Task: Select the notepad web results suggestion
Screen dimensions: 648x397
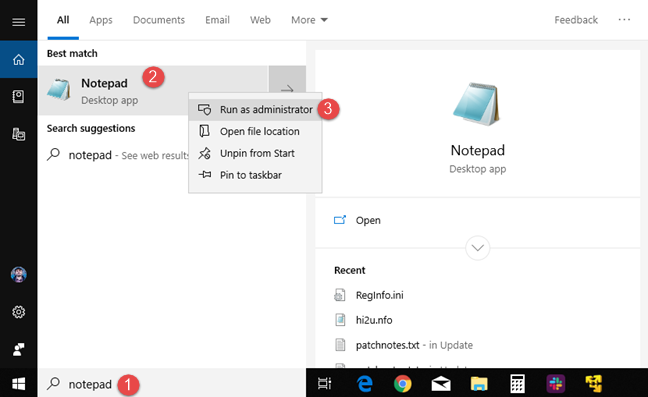Action: [118, 155]
